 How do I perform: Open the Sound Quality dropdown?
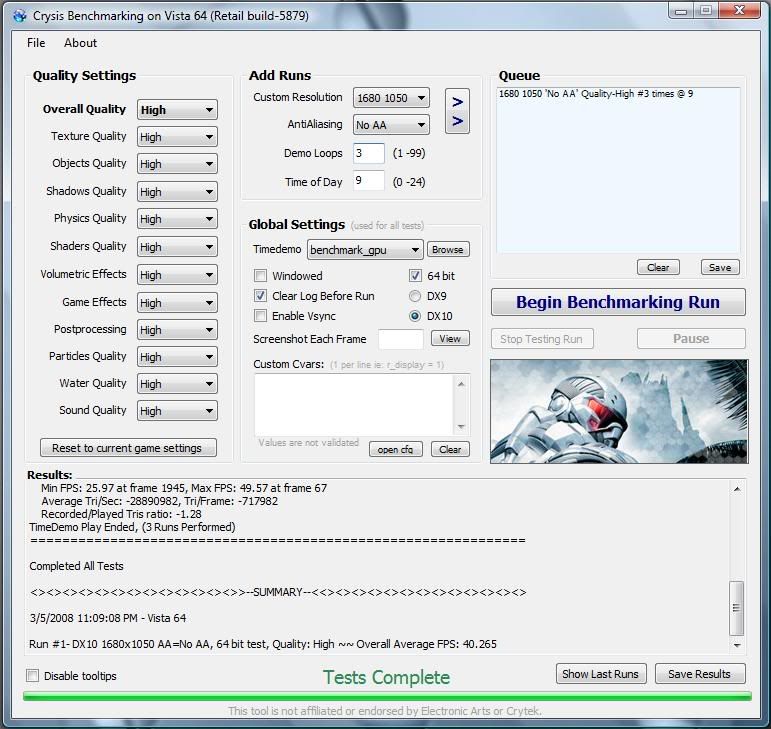[177, 411]
